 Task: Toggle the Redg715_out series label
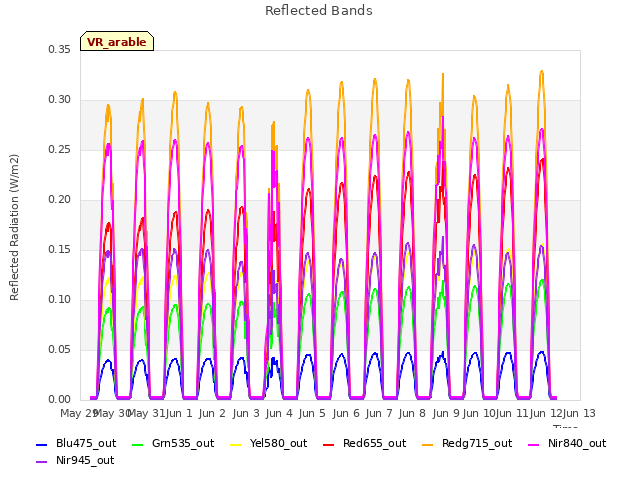coord(477,443)
